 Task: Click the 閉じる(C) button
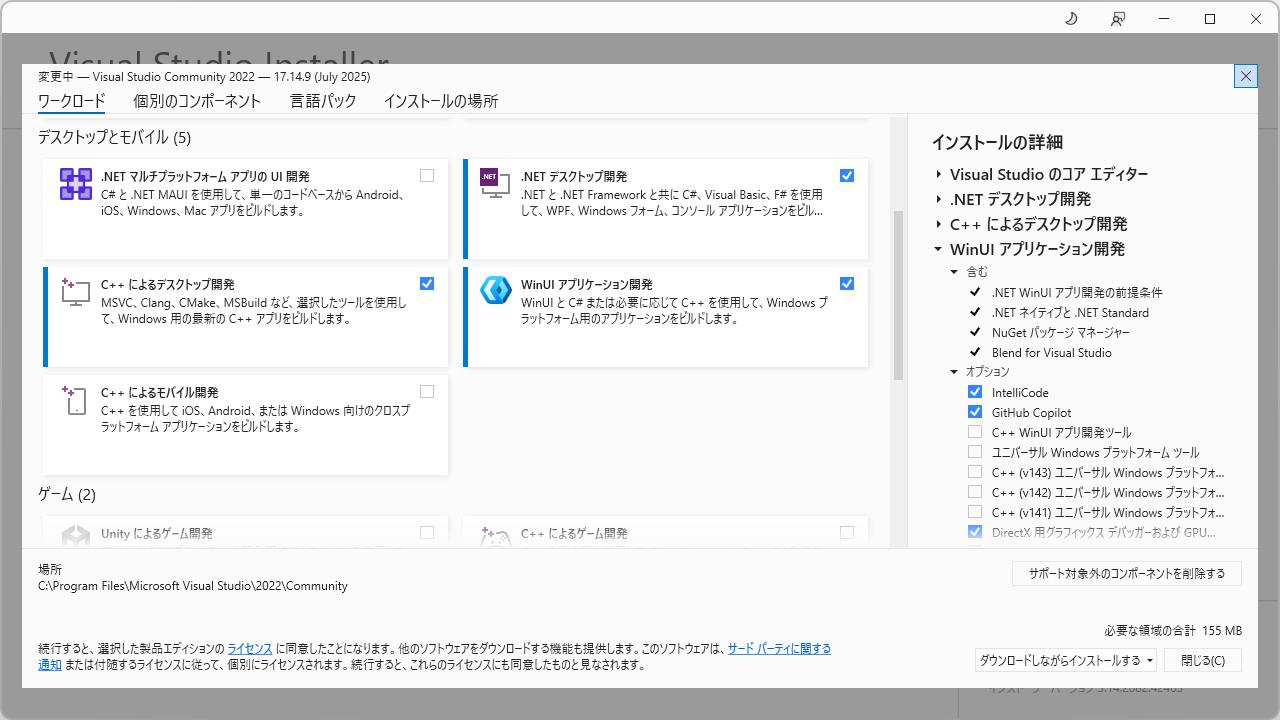[1203, 660]
